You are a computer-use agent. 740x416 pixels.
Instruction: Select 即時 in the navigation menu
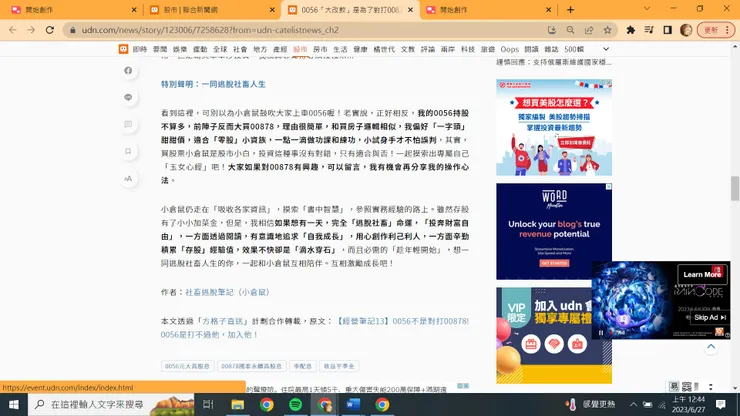(x=140, y=49)
